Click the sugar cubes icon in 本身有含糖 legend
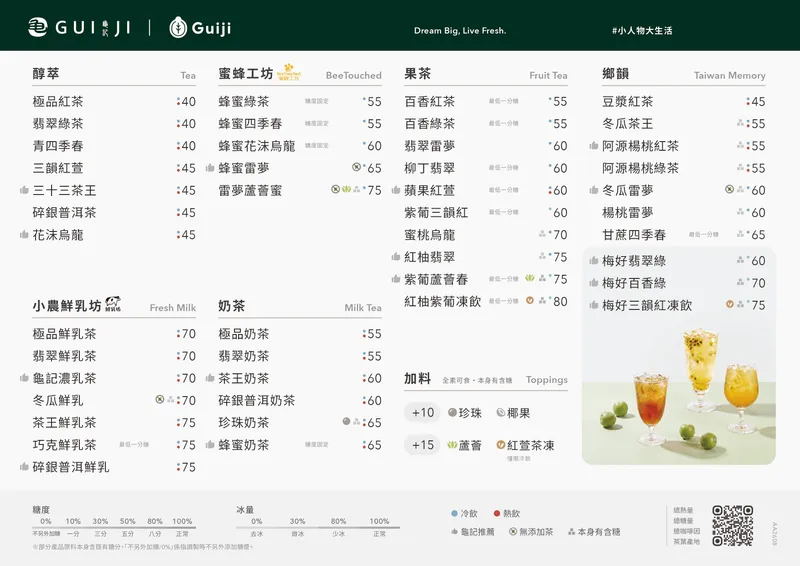The image size is (800, 566). click(x=571, y=532)
